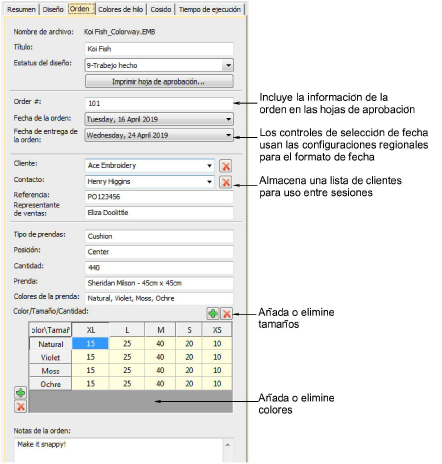This screenshot has width=442, height=464.
Task: Select the Natural row header
Action: (51, 344)
